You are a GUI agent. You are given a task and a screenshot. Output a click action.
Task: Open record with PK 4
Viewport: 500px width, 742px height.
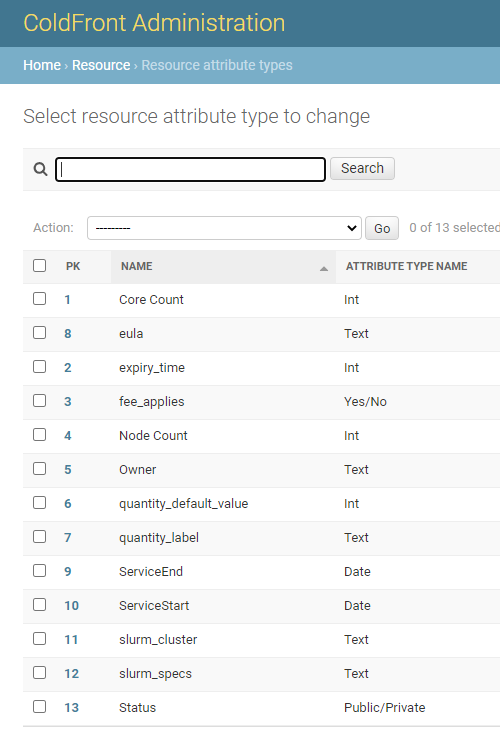click(68, 436)
